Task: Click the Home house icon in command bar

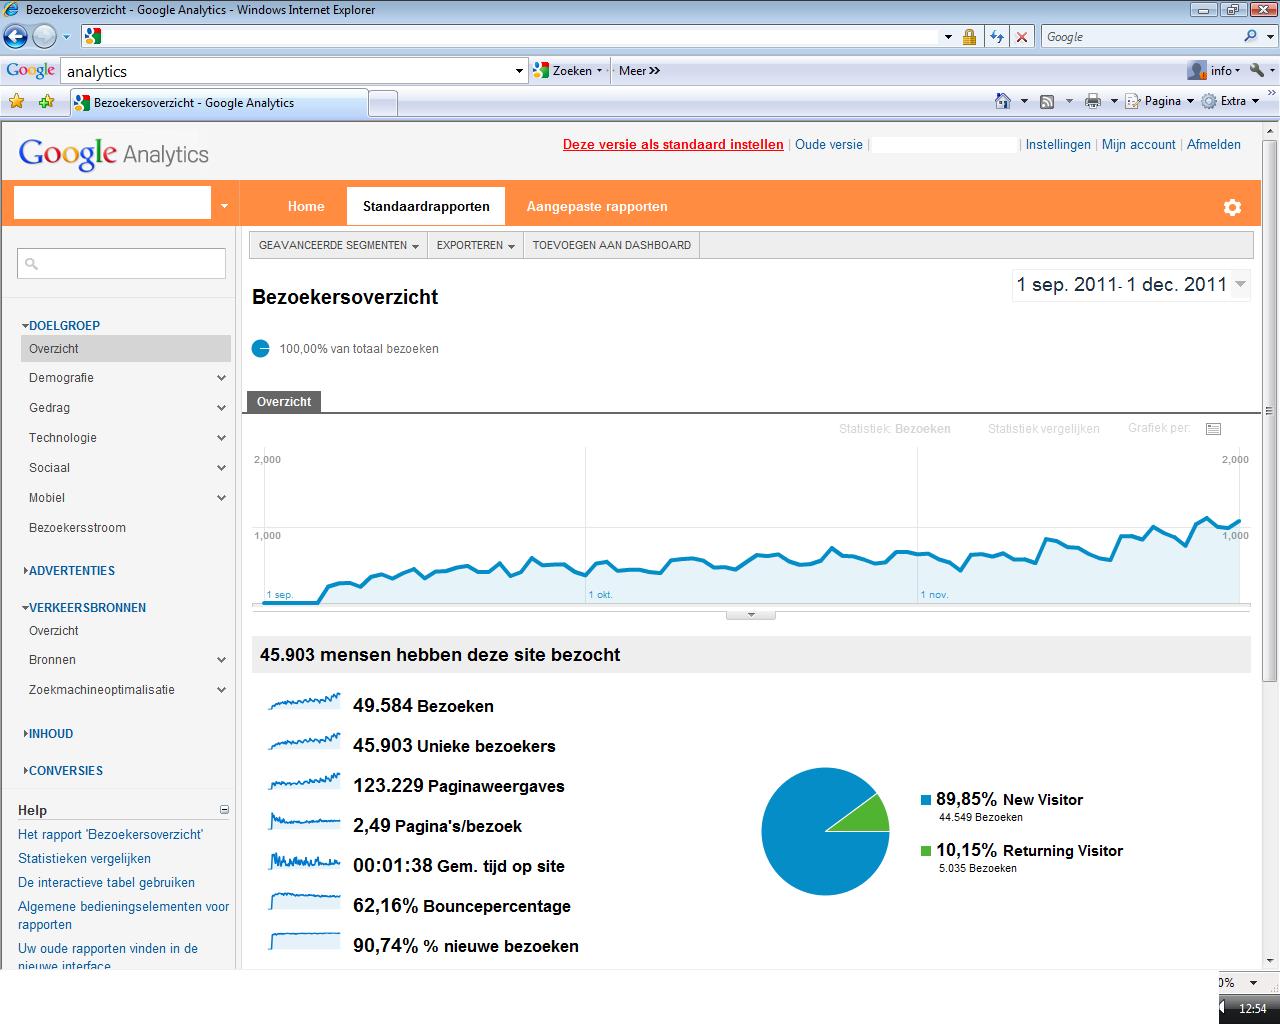Action: point(1003,101)
